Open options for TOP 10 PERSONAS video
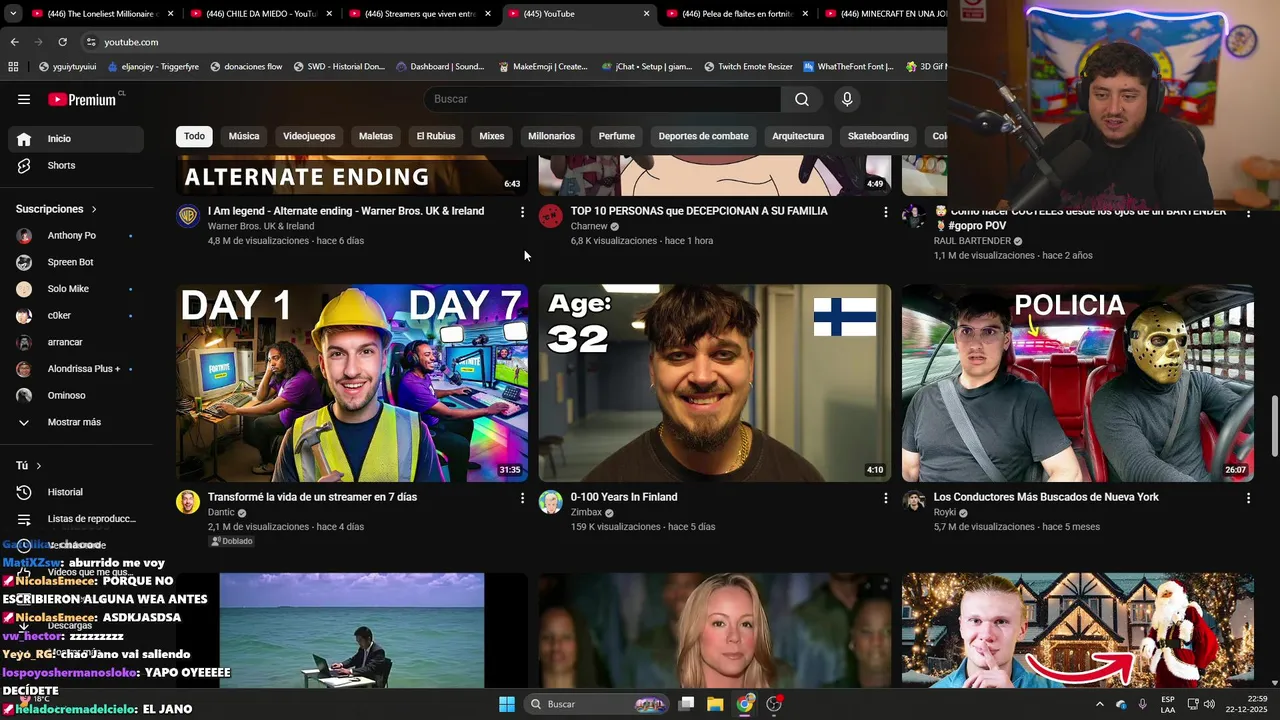1280x720 pixels. coord(885,212)
